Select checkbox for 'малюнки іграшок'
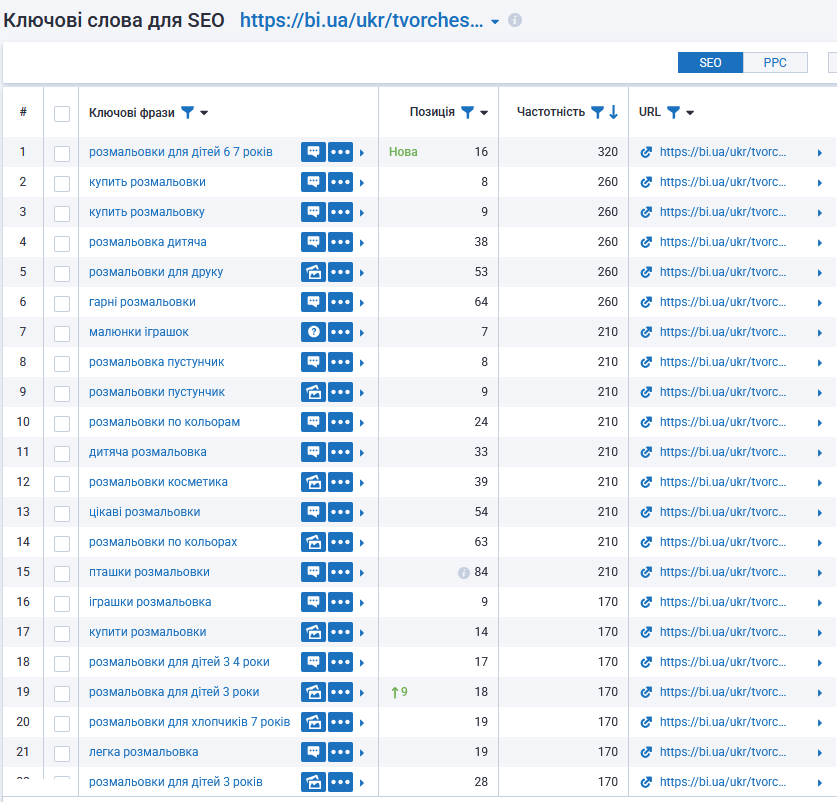This screenshot has width=837, height=802. click(x=62, y=334)
